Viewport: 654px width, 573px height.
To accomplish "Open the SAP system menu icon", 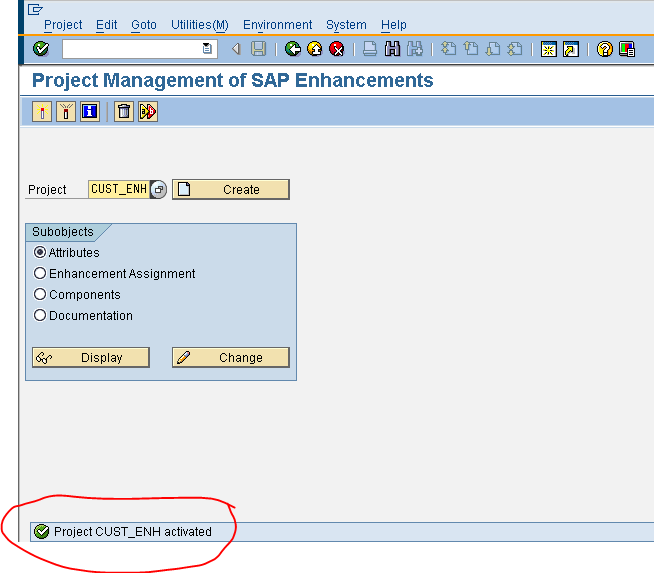I will (35, 9).
